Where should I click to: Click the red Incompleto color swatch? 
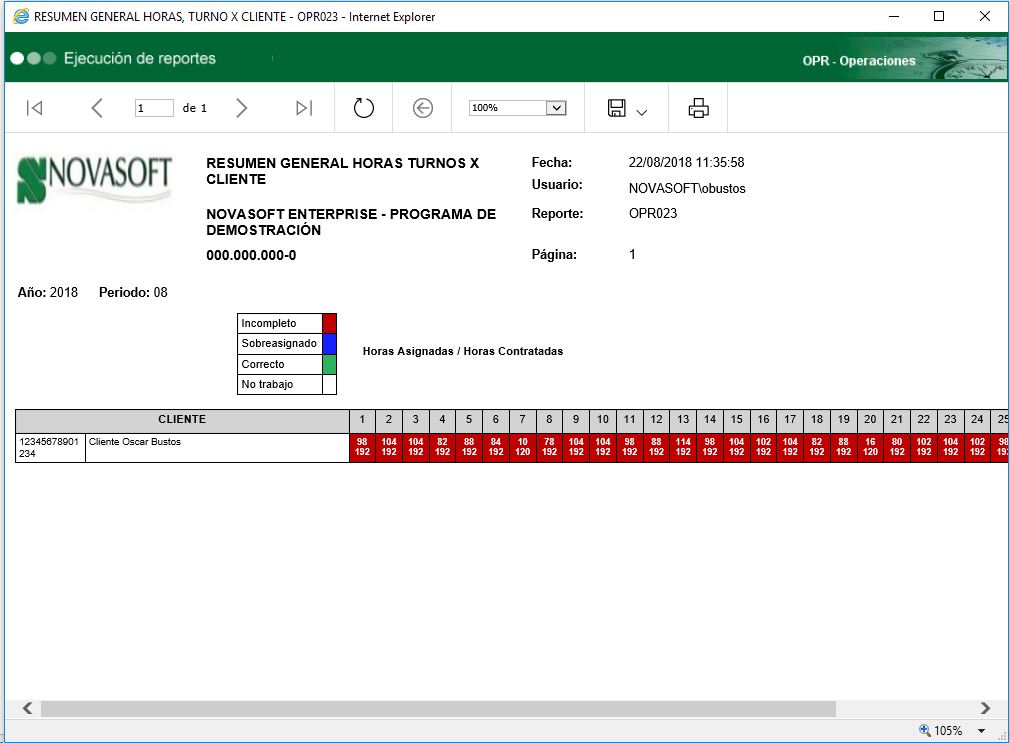tap(330, 324)
